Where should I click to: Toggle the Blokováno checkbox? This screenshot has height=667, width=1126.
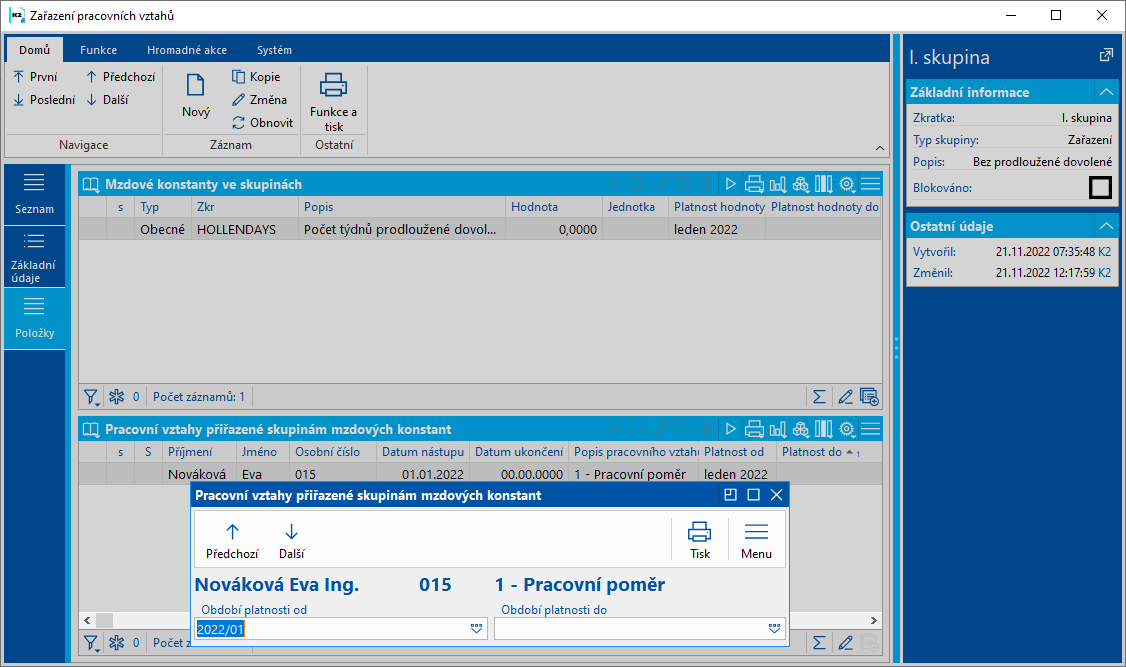pyautogui.click(x=1100, y=187)
